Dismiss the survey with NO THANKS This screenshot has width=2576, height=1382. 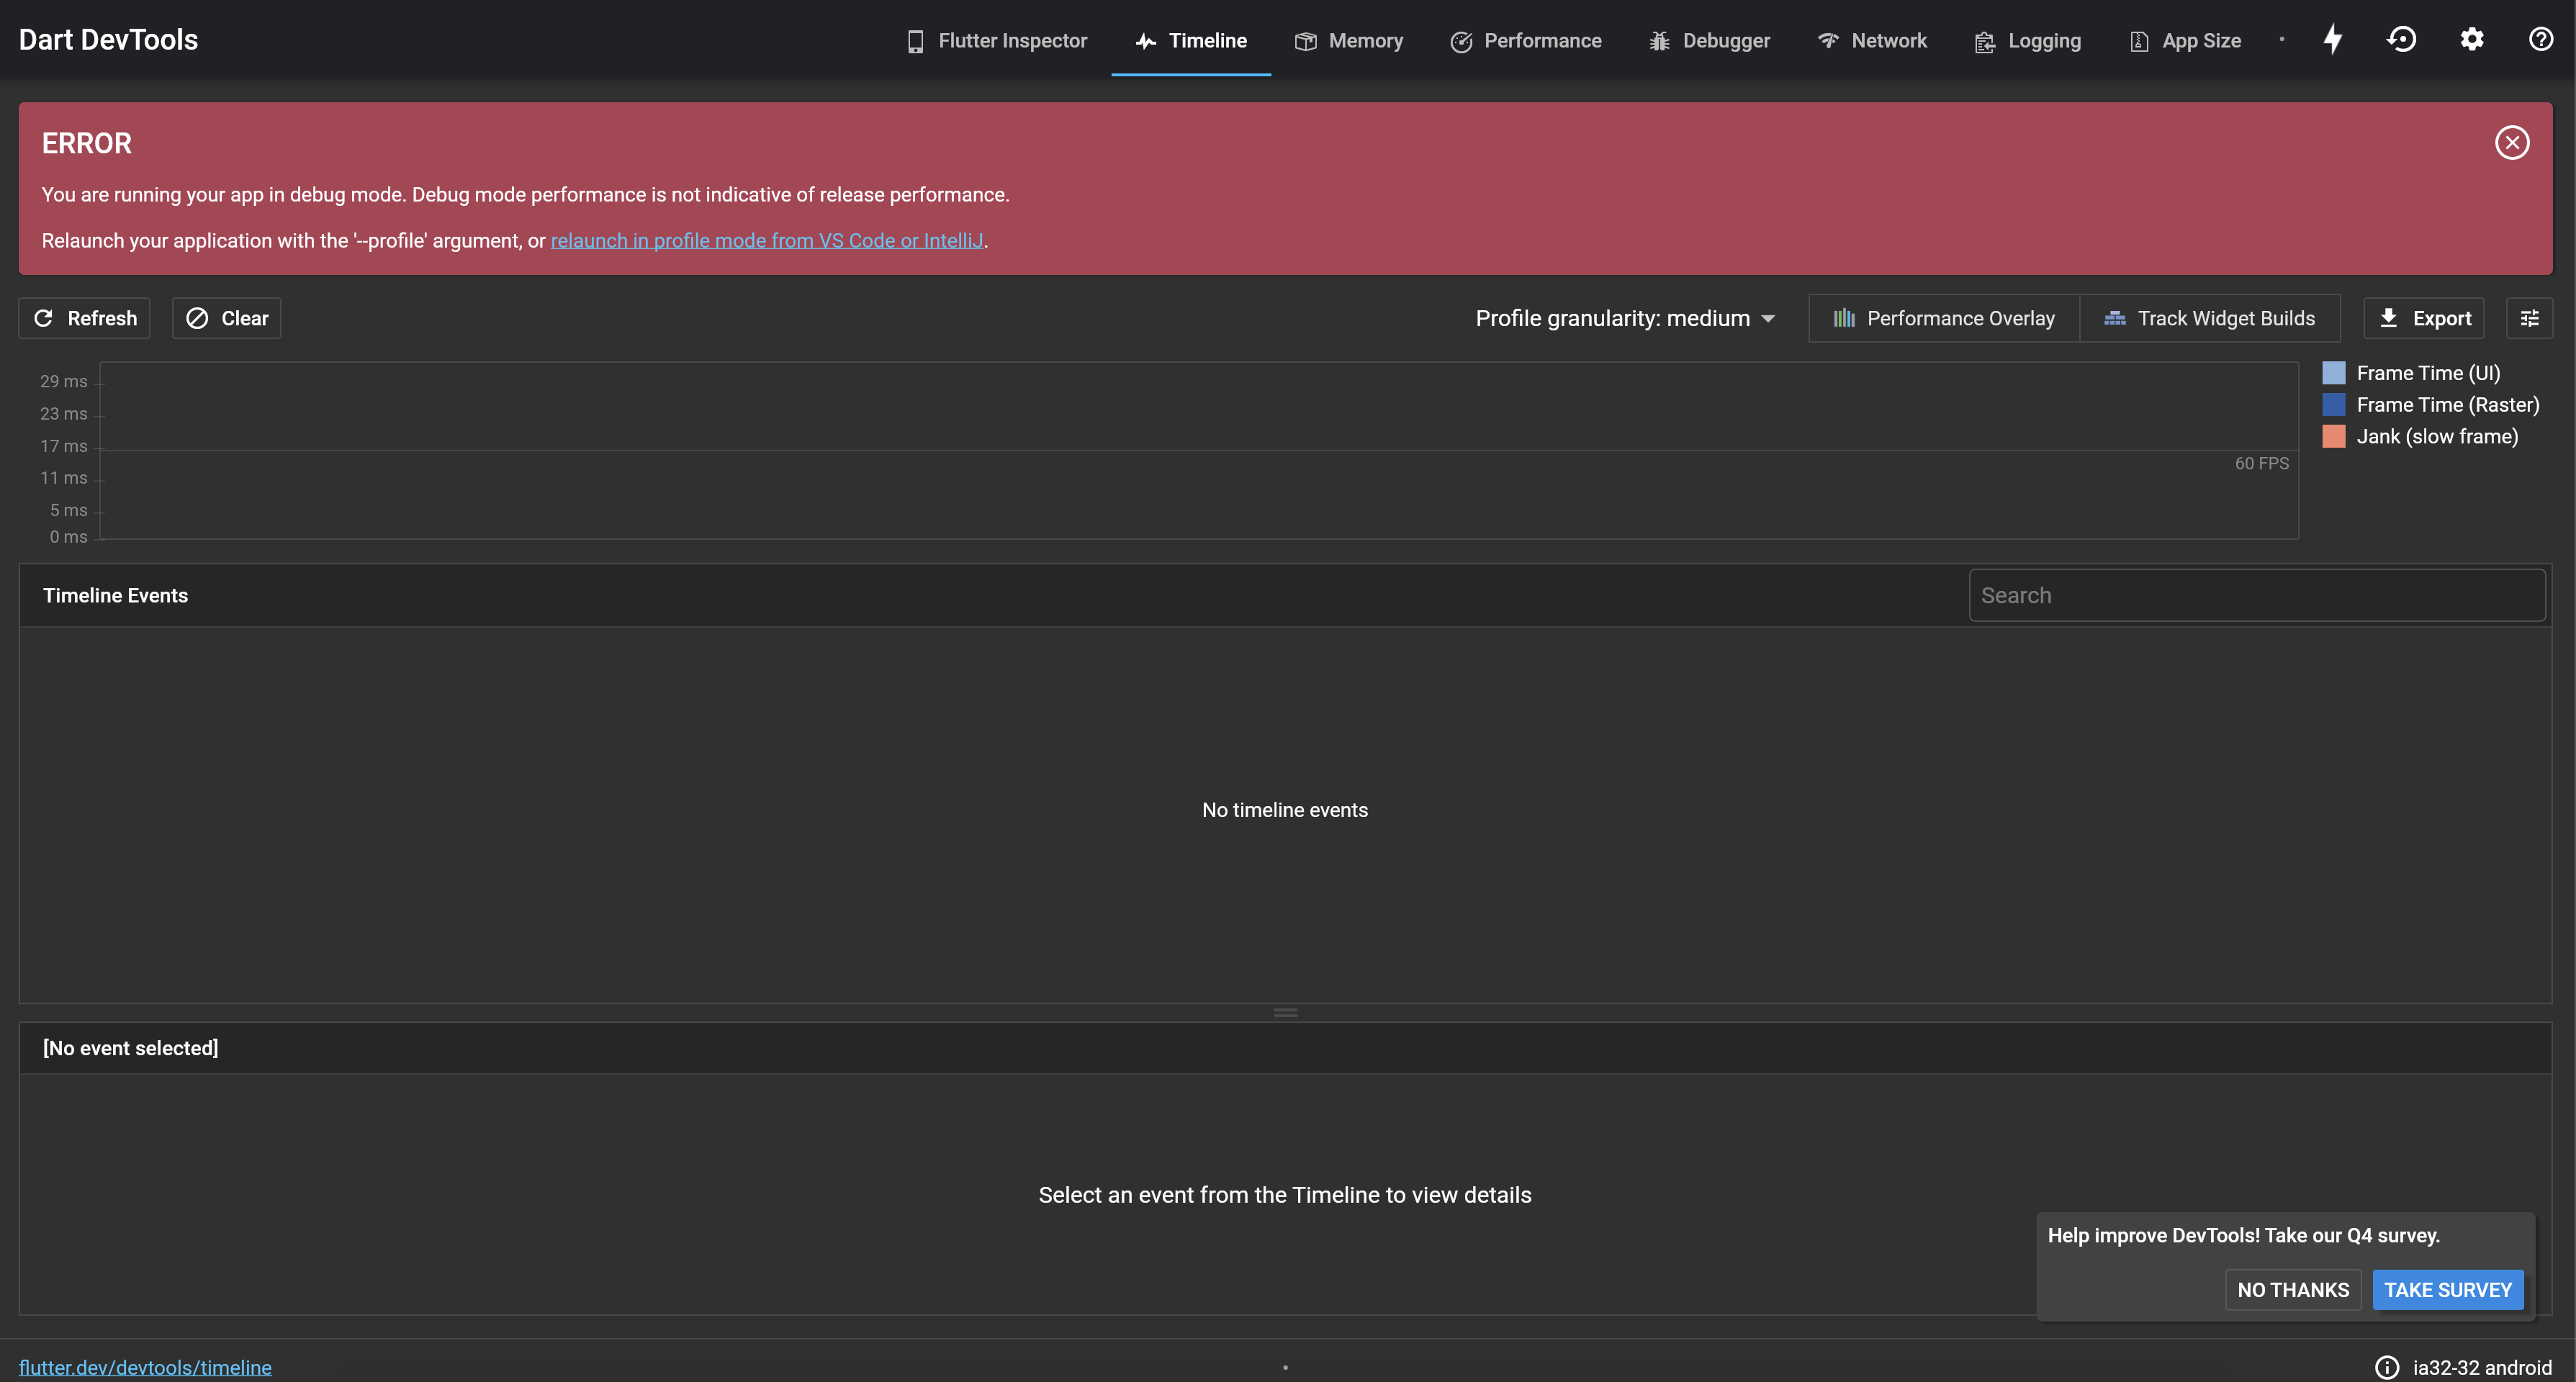(x=2293, y=1290)
